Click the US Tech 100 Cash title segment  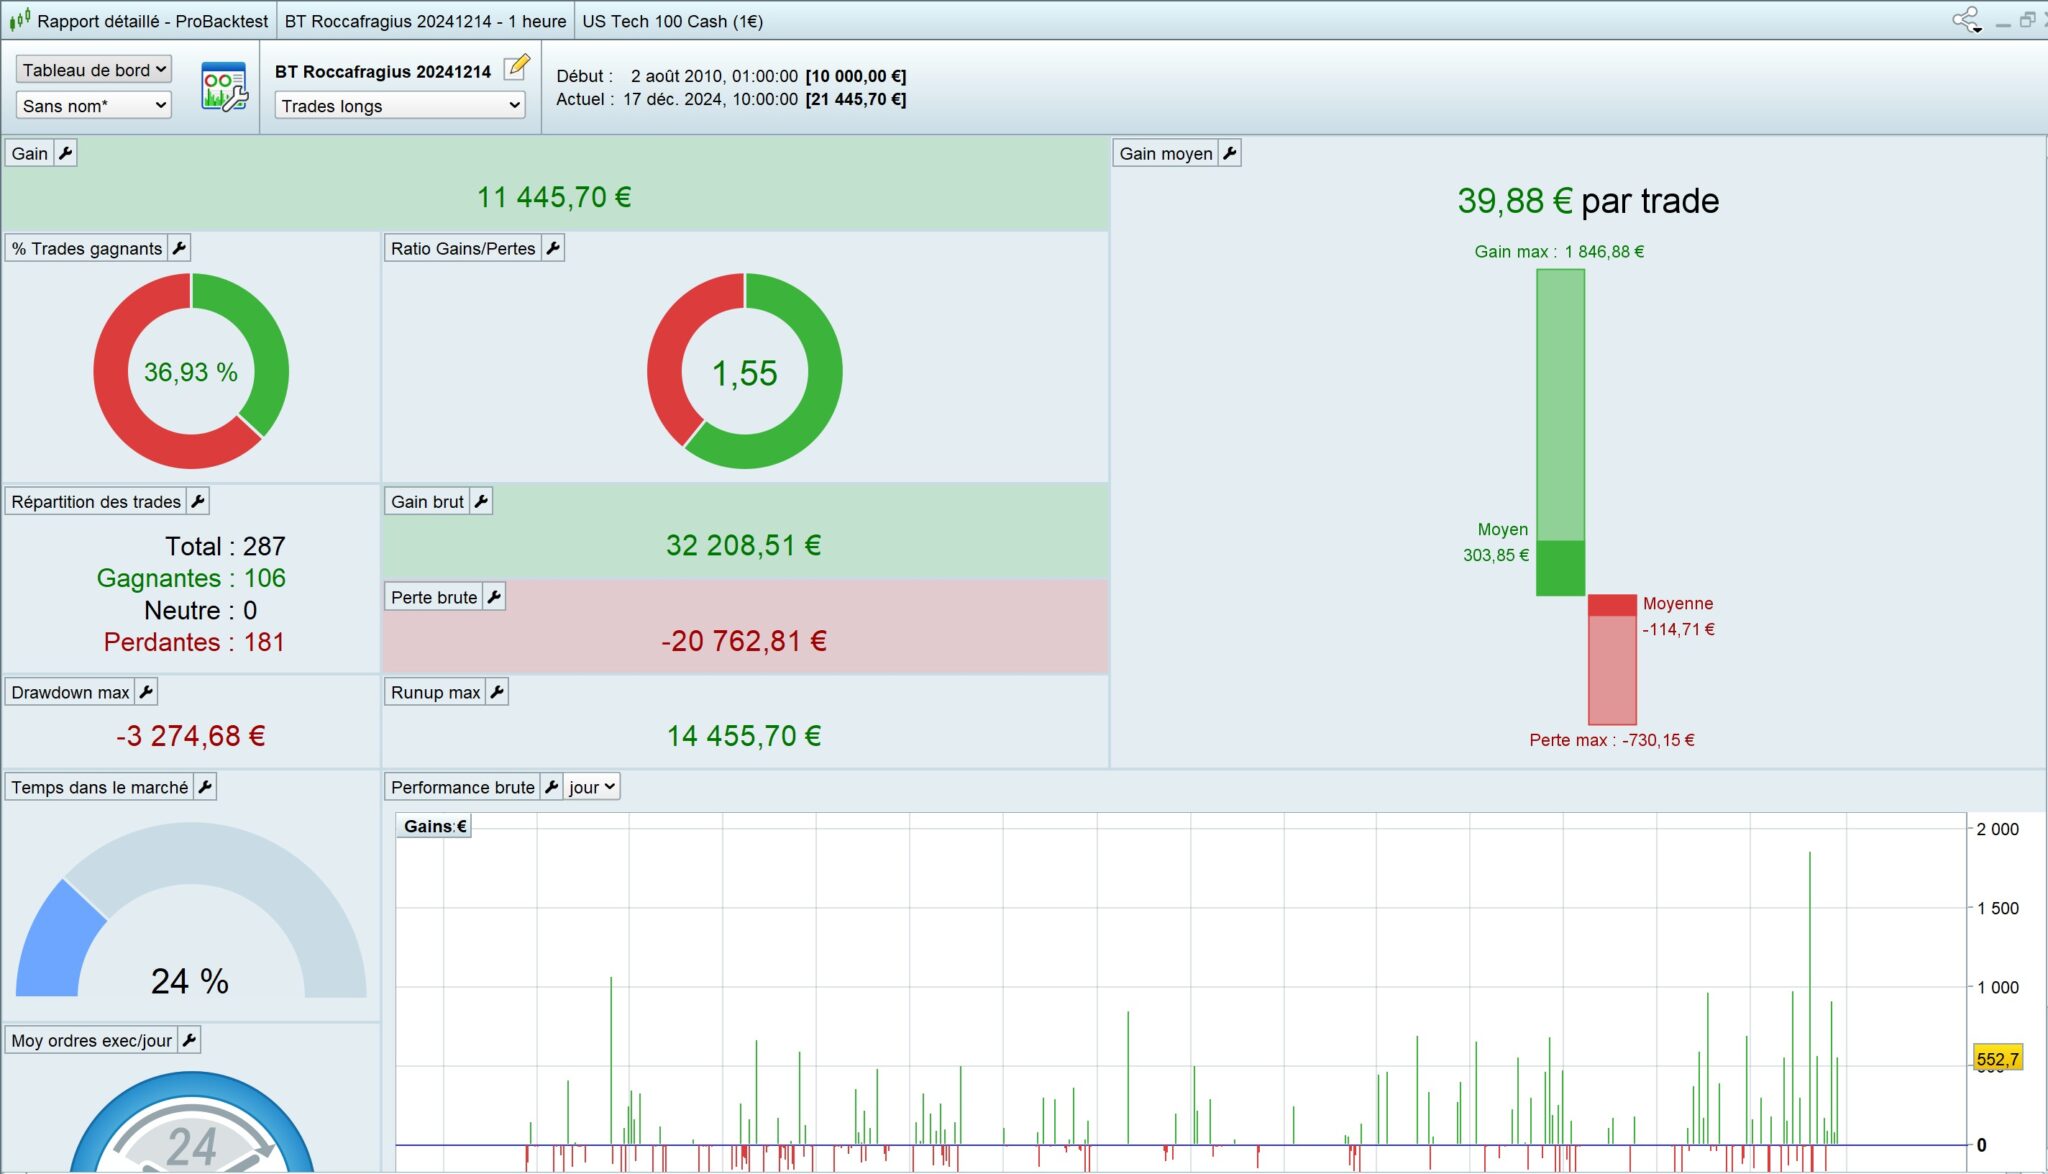672,21
